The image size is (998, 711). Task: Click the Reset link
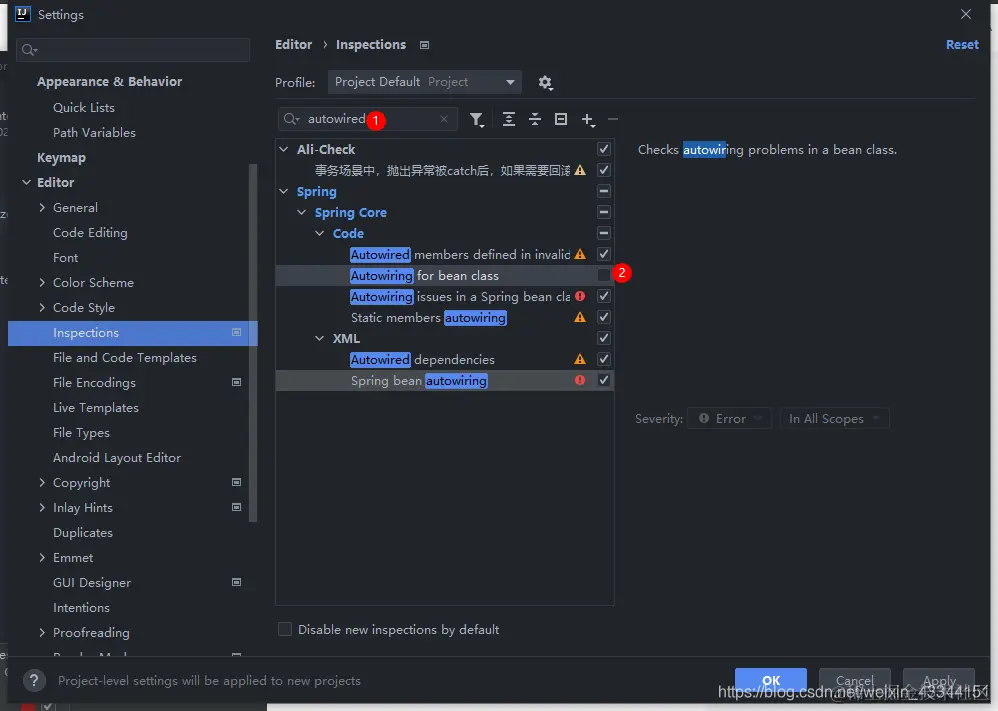(x=962, y=45)
